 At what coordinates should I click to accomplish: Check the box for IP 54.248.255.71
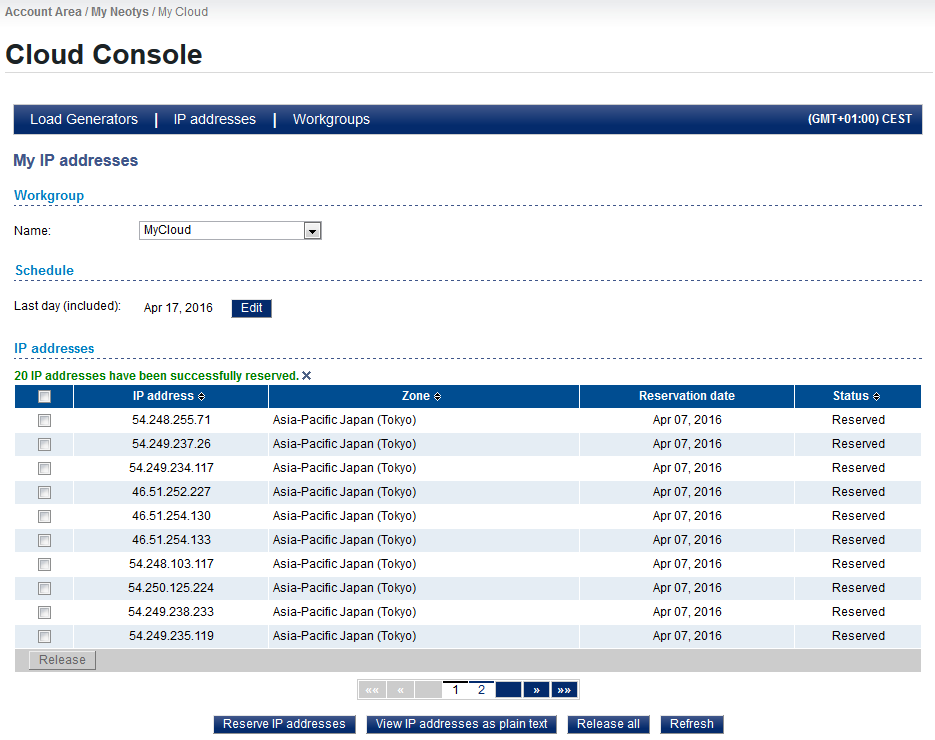click(44, 421)
